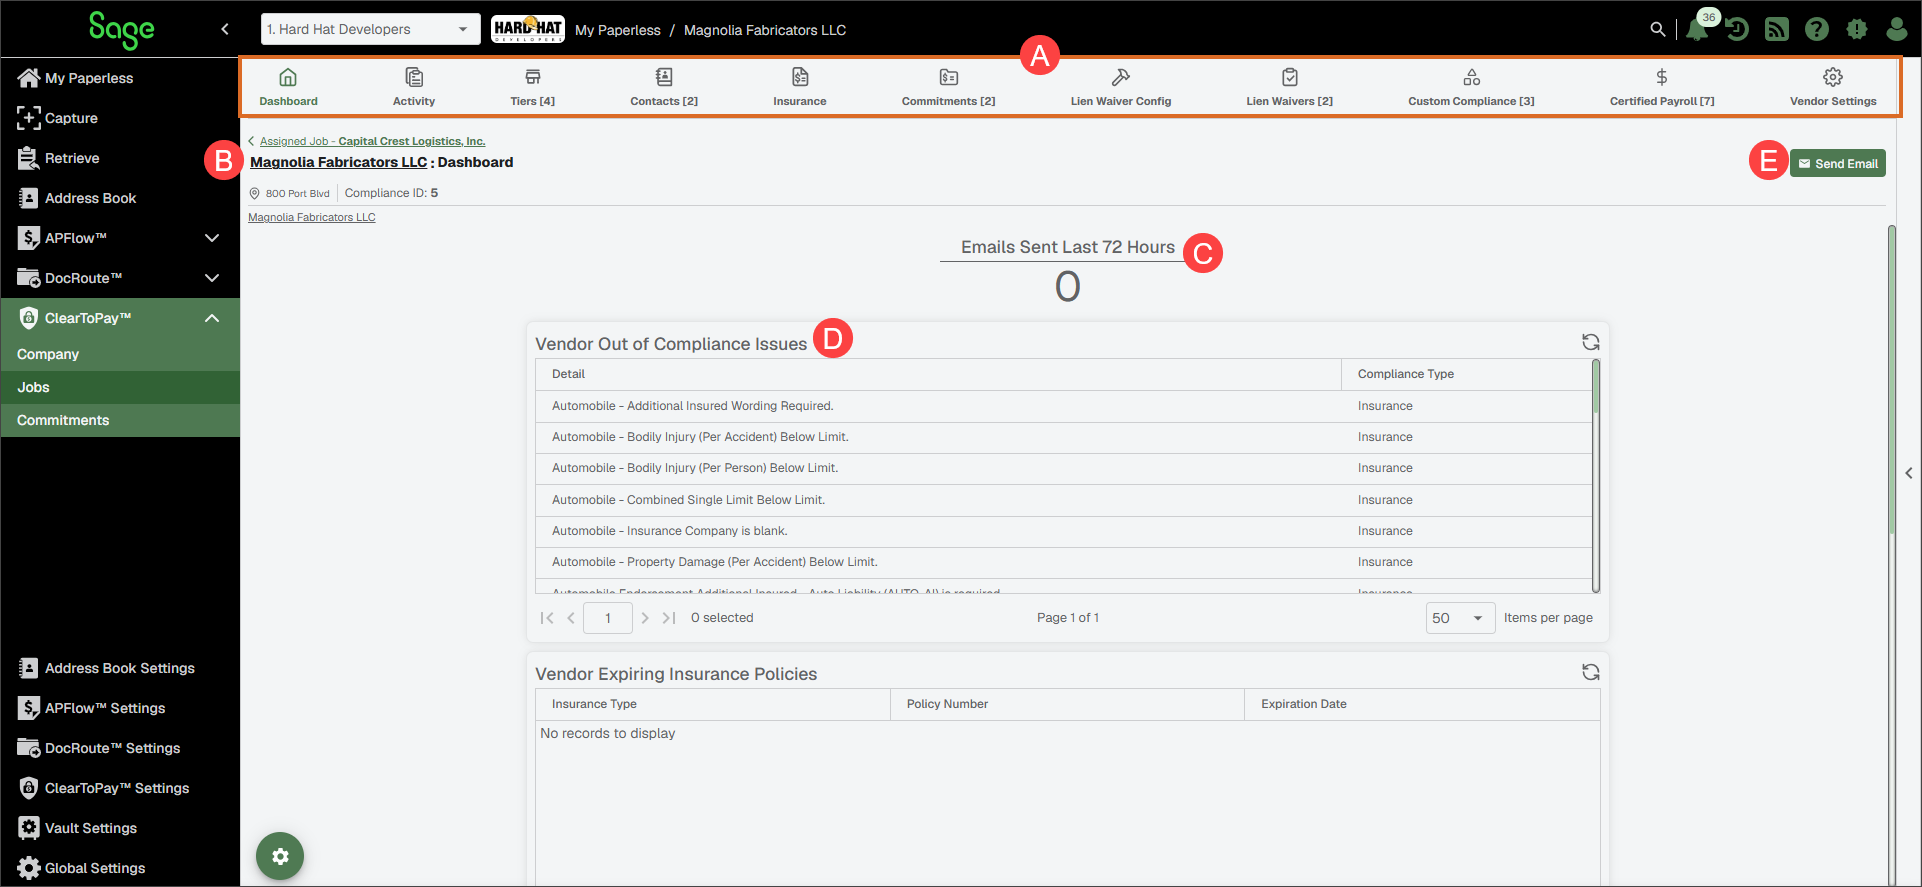The height and width of the screenshot is (887, 1922).
Task: Open the Commitments [2] tab
Action: point(948,87)
